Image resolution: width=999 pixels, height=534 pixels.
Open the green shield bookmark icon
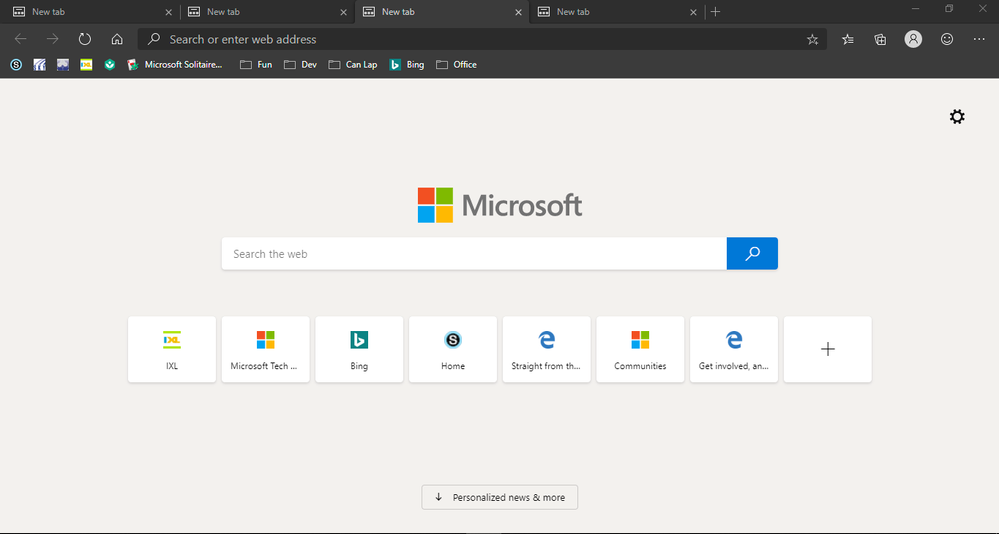pos(110,64)
